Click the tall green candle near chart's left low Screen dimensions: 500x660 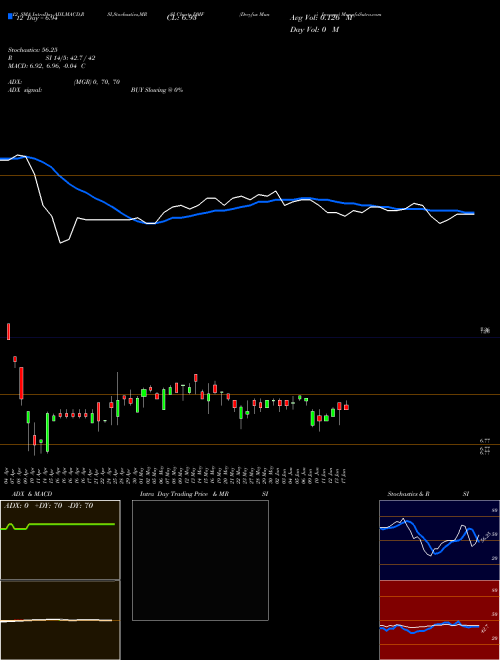(x=48, y=433)
